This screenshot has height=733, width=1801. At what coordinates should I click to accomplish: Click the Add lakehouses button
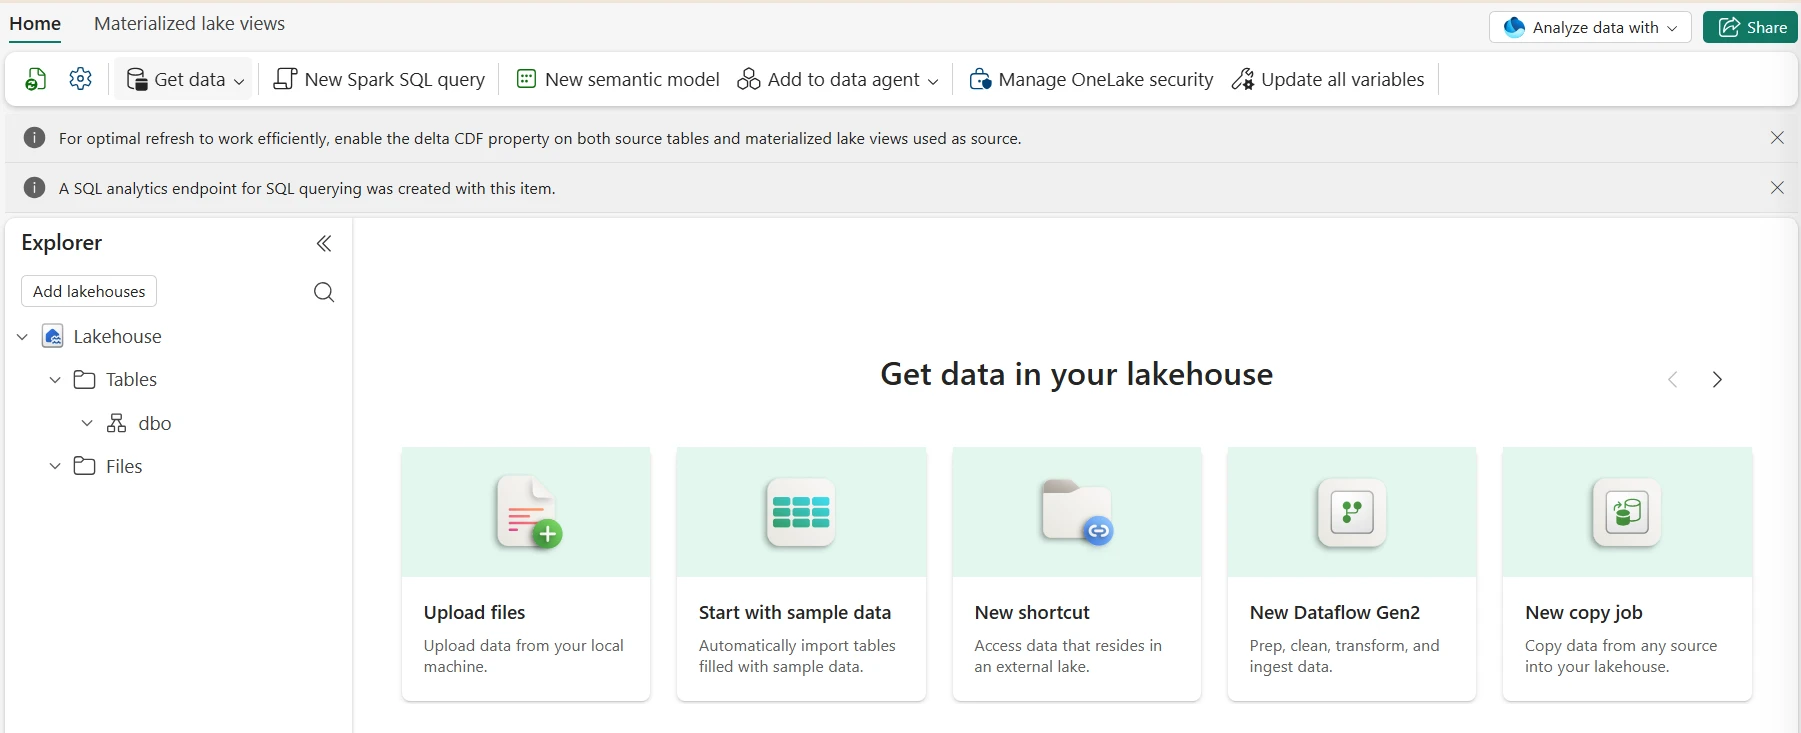[89, 291]
